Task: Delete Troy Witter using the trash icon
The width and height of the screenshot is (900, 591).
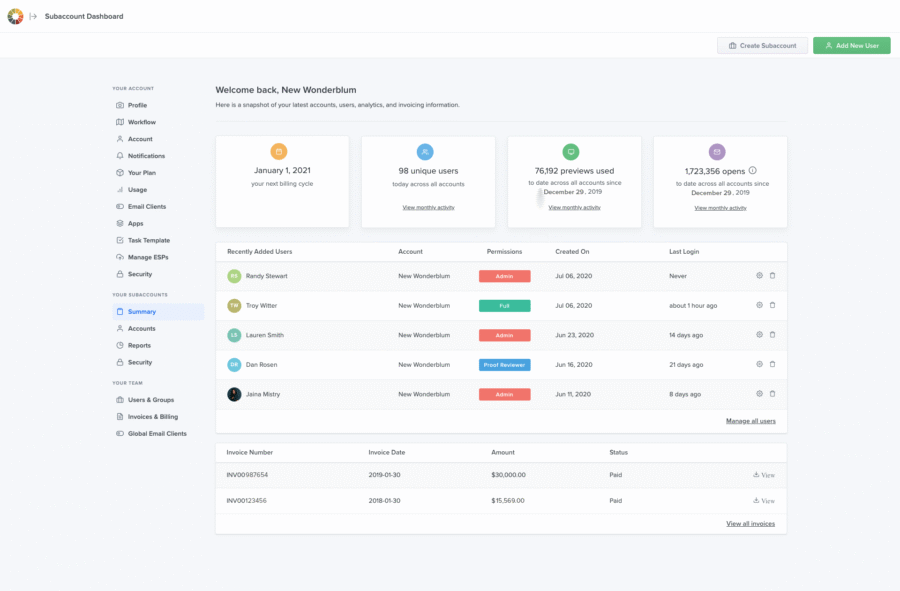Action: 772,305
